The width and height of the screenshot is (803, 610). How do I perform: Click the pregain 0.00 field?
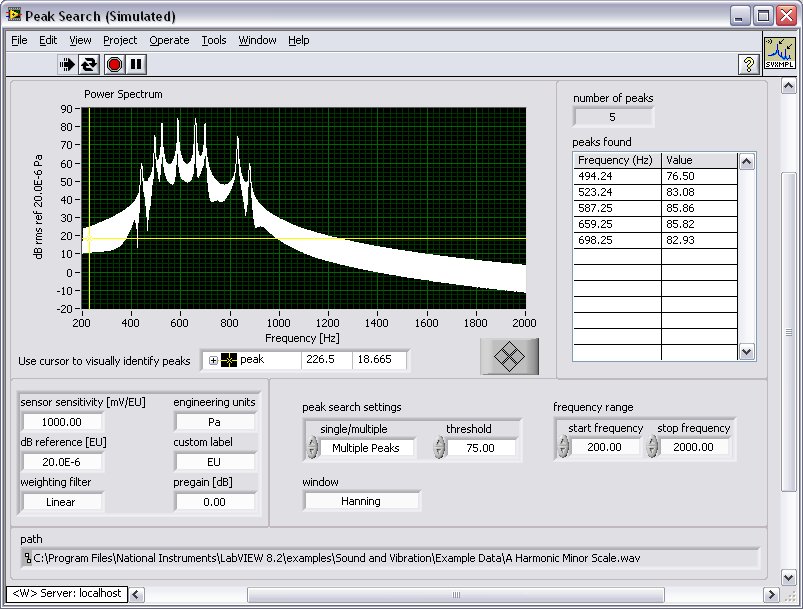click(214, 502)
